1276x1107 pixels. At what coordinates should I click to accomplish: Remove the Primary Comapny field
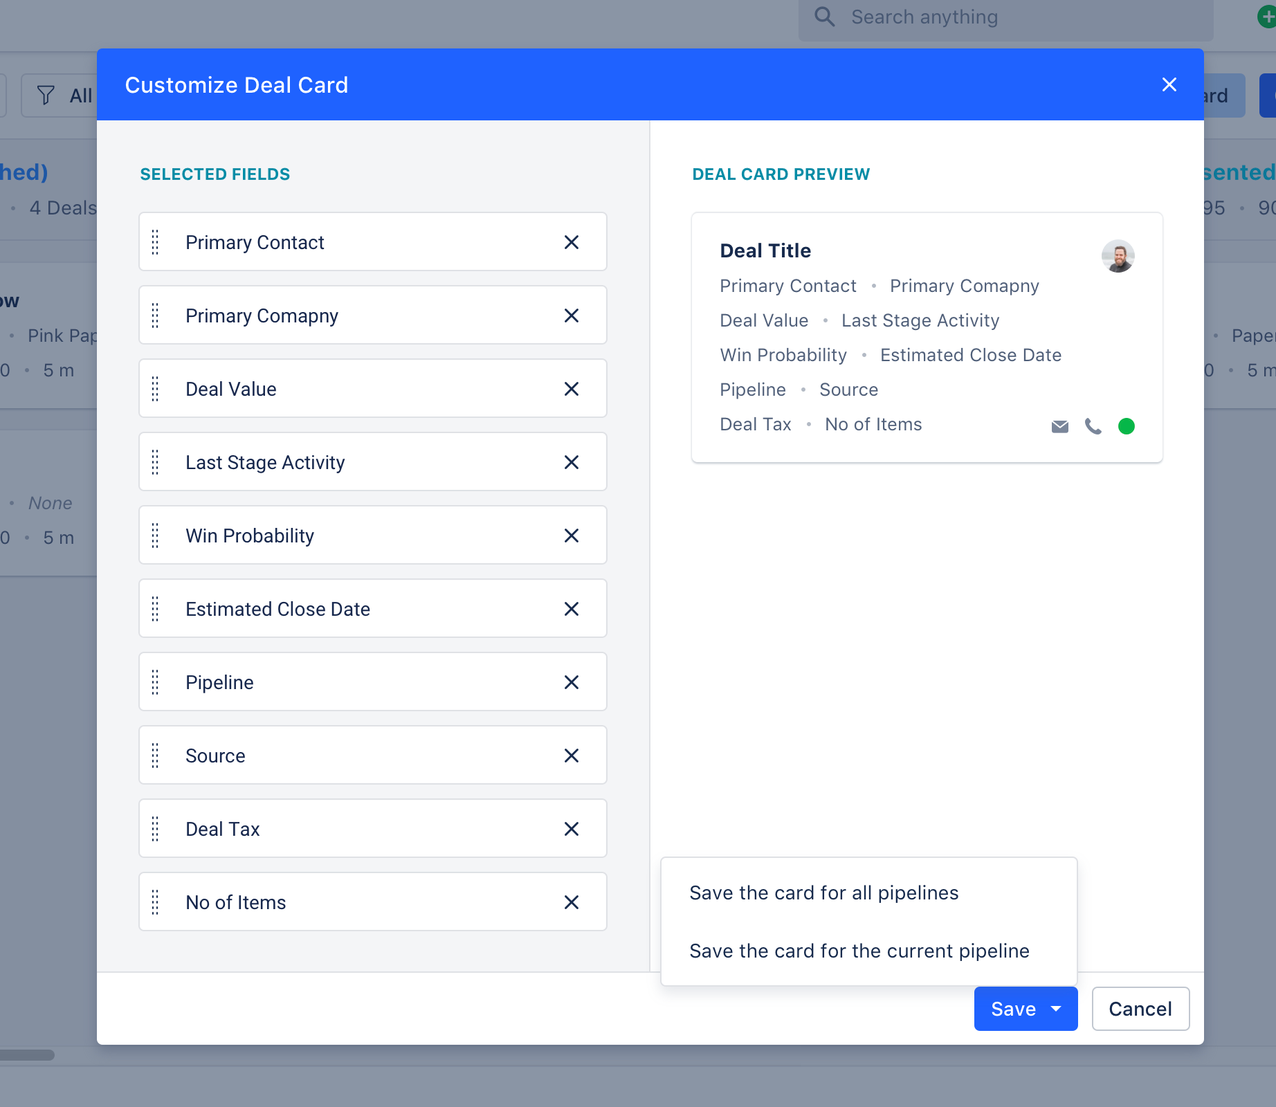(x=571, y=316)
